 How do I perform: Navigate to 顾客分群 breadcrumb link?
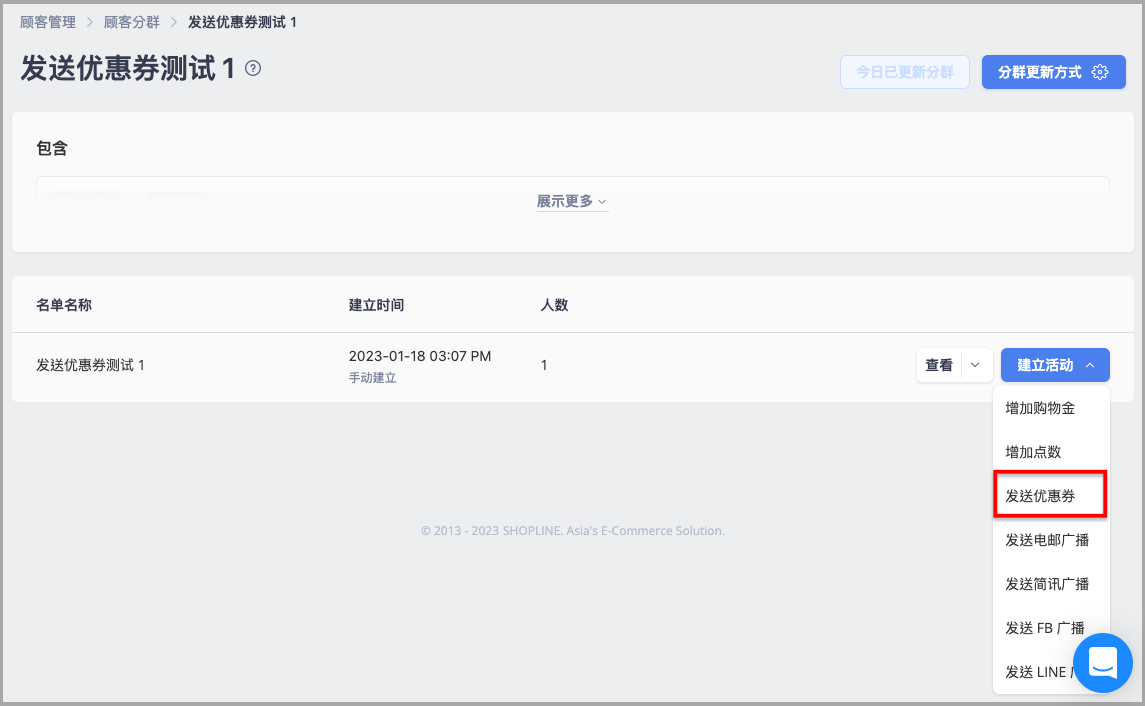coord(131,23)
